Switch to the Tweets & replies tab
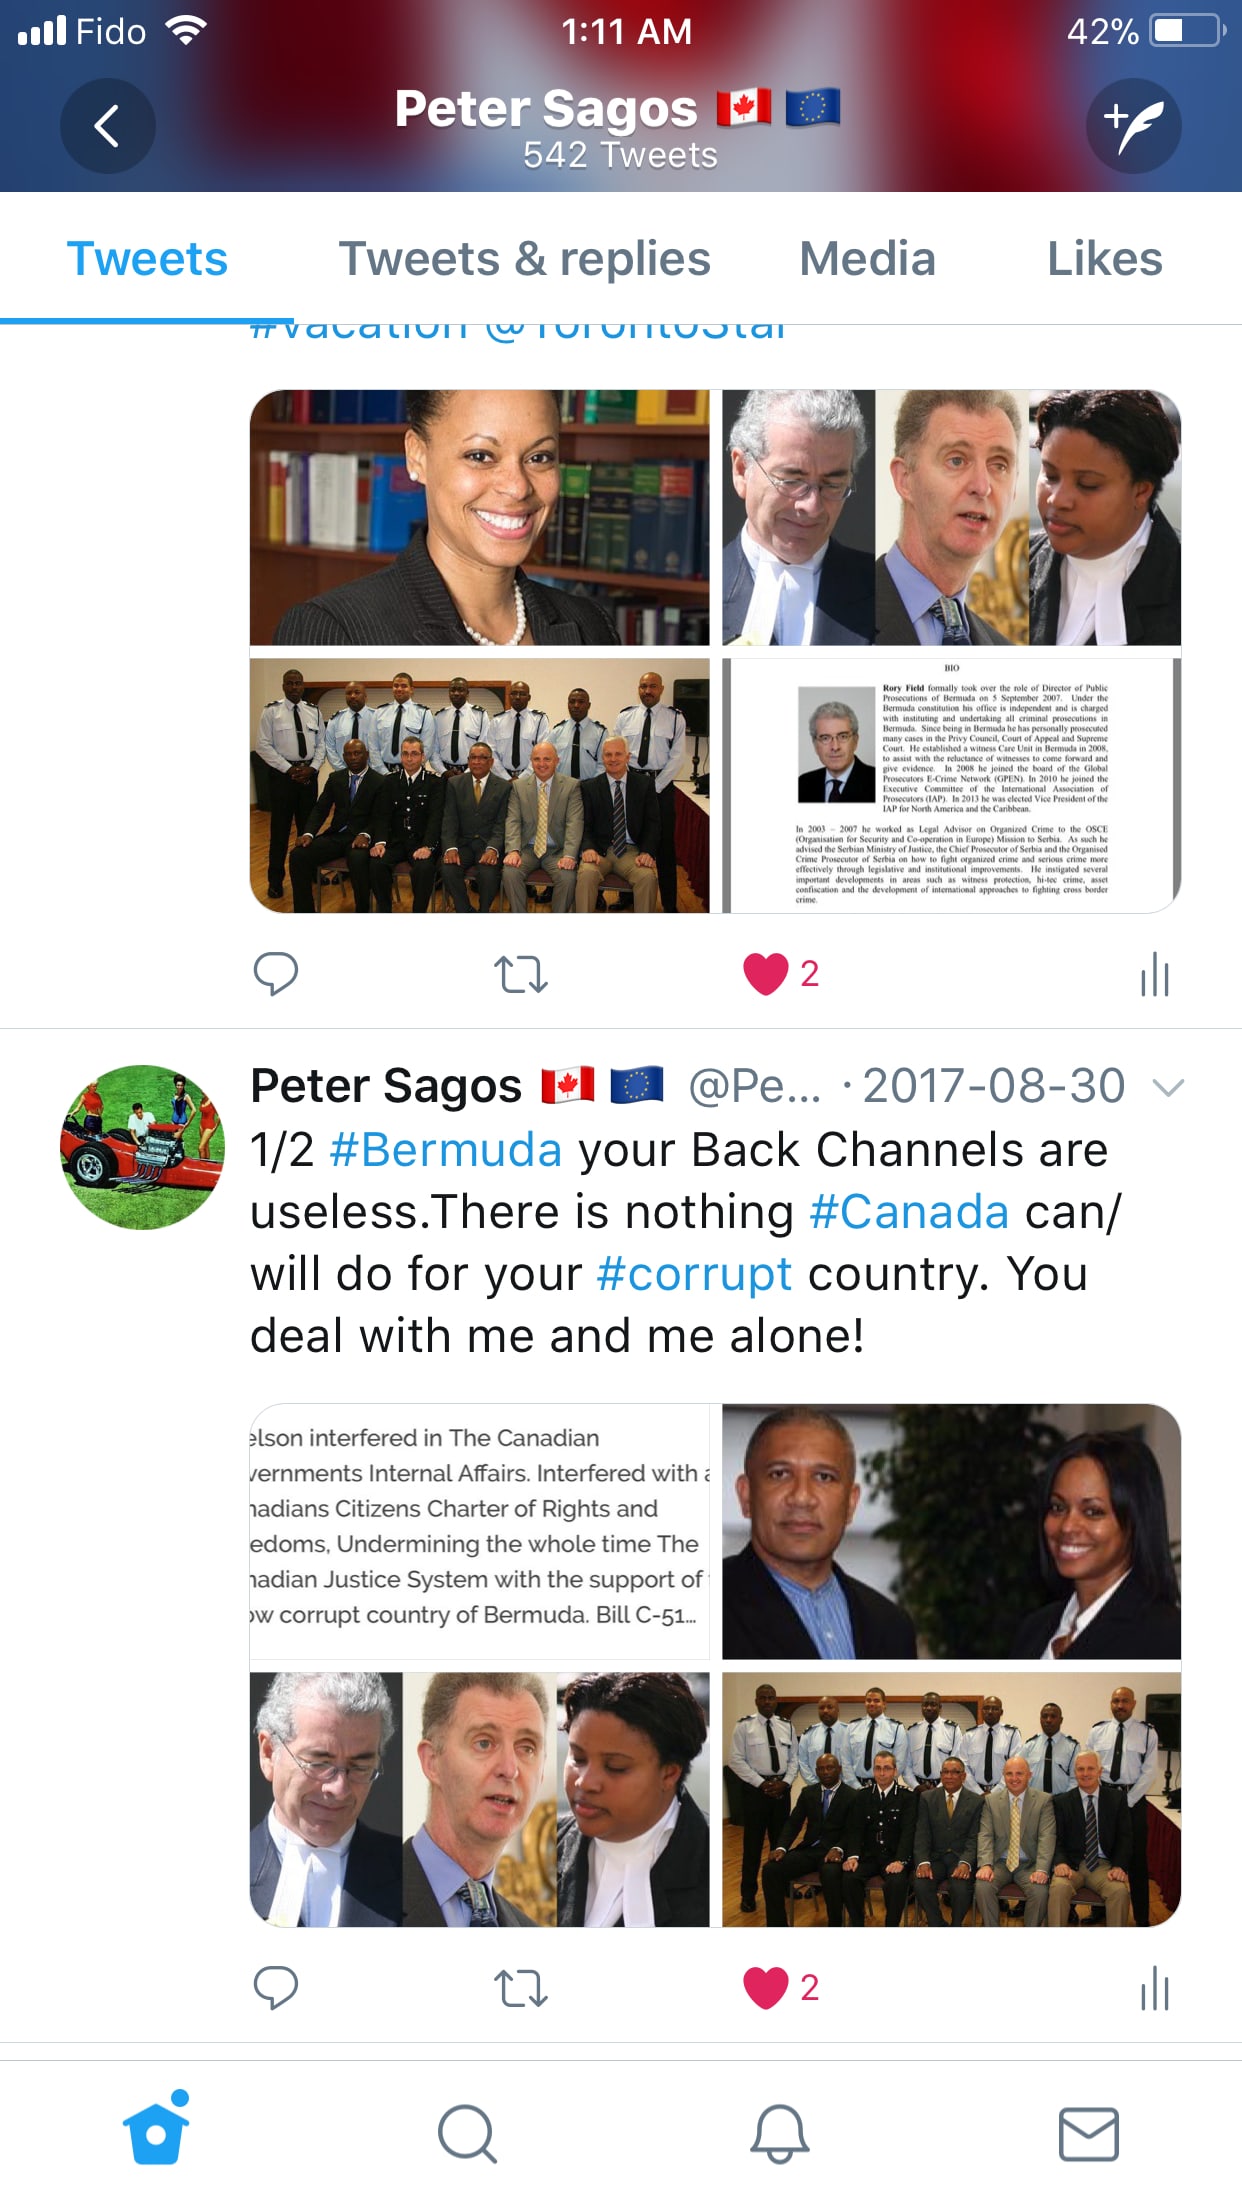The image size is (1242, 2208). 525,259
